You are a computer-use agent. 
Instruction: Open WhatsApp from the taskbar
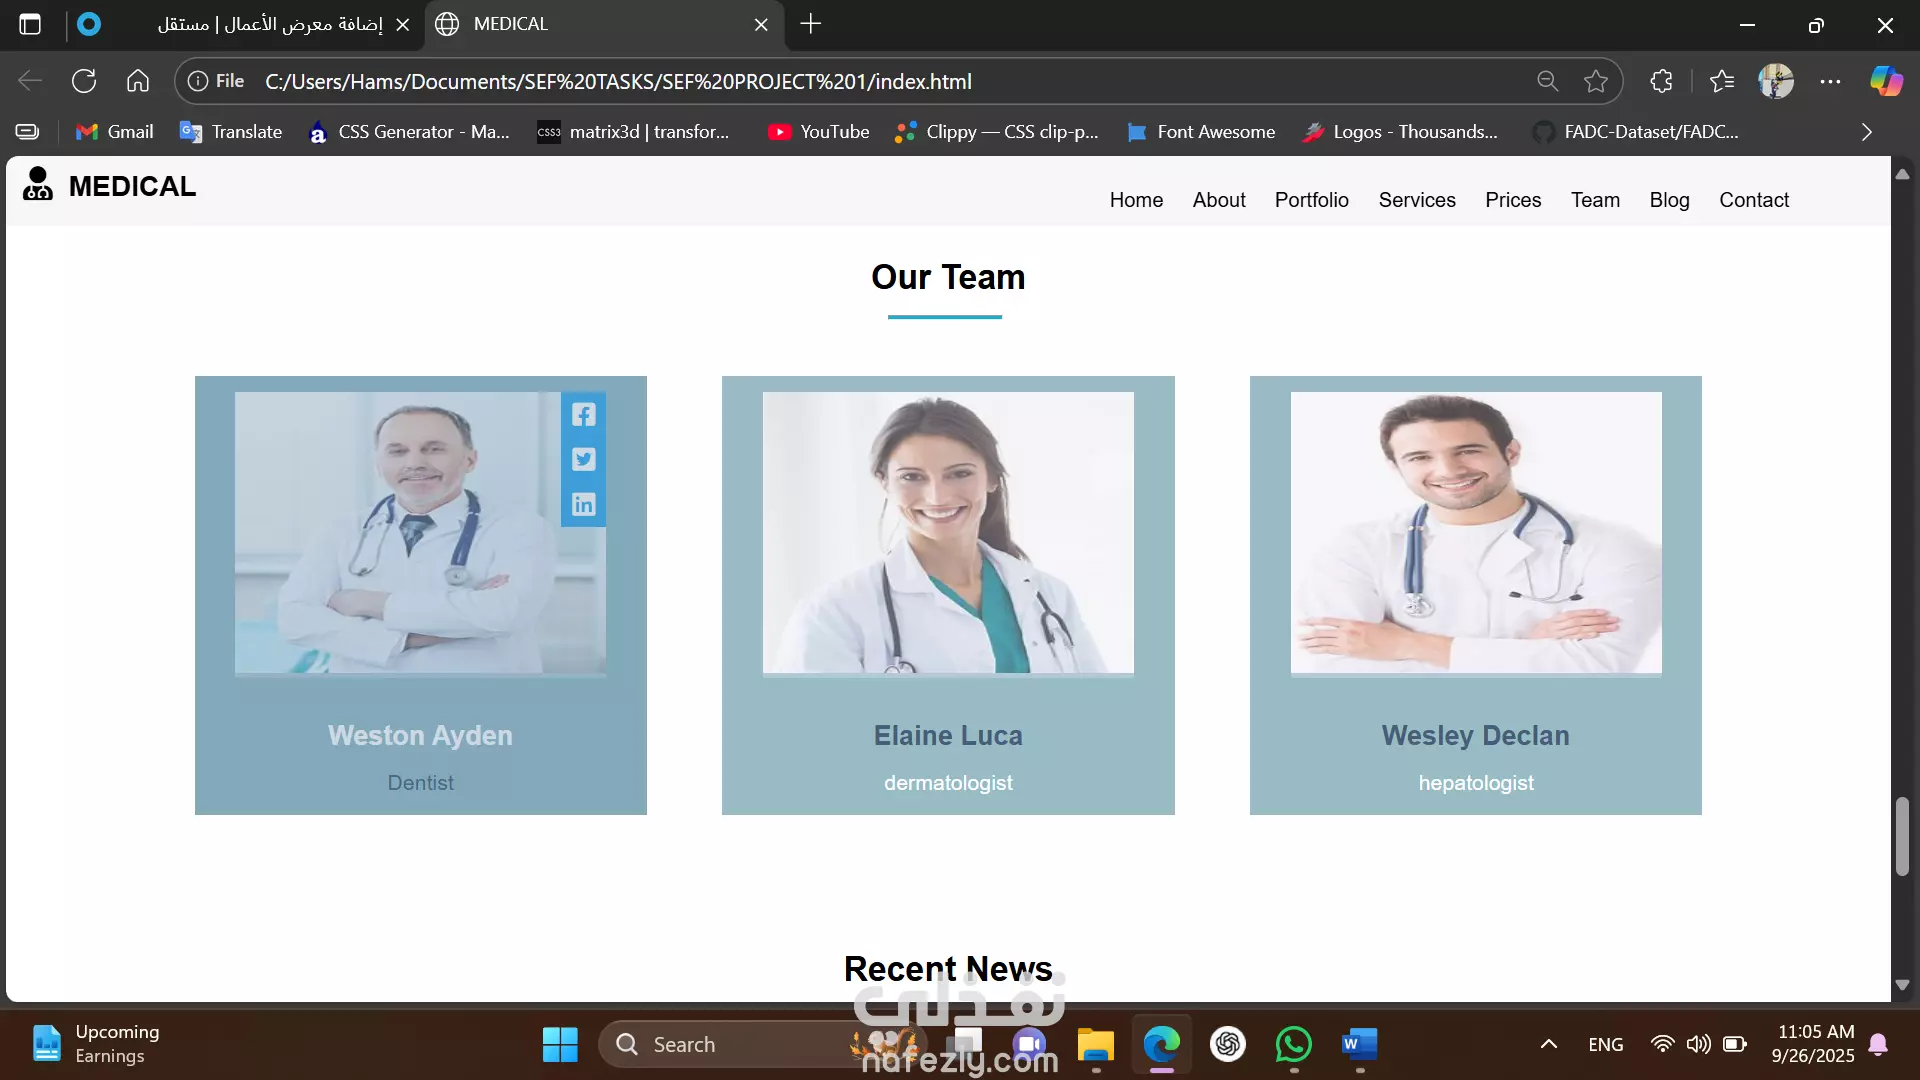(1293, 1045)
